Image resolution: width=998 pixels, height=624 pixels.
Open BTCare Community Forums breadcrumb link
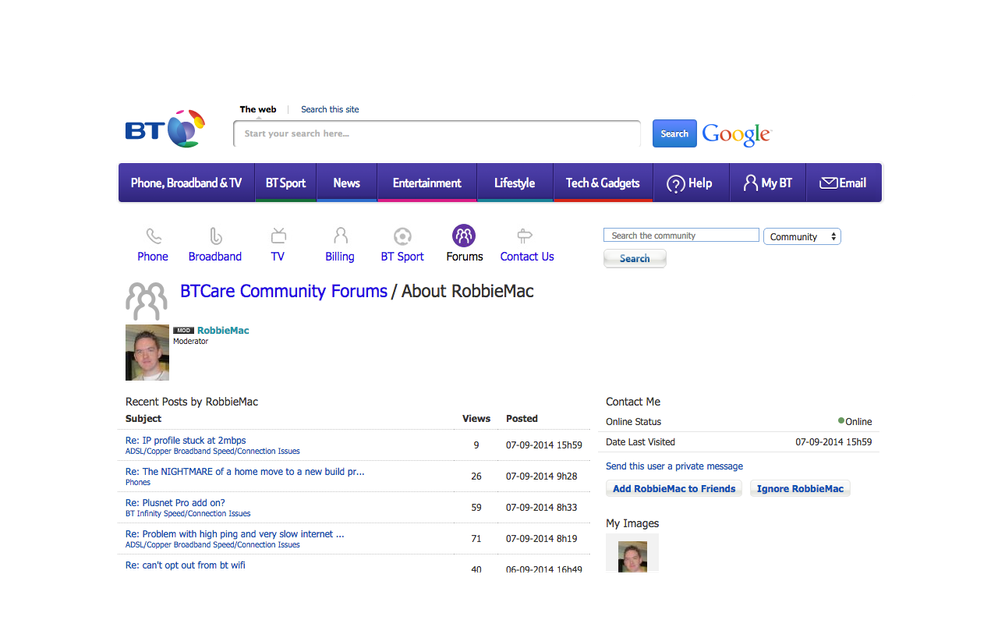click(x=283, y=291)
